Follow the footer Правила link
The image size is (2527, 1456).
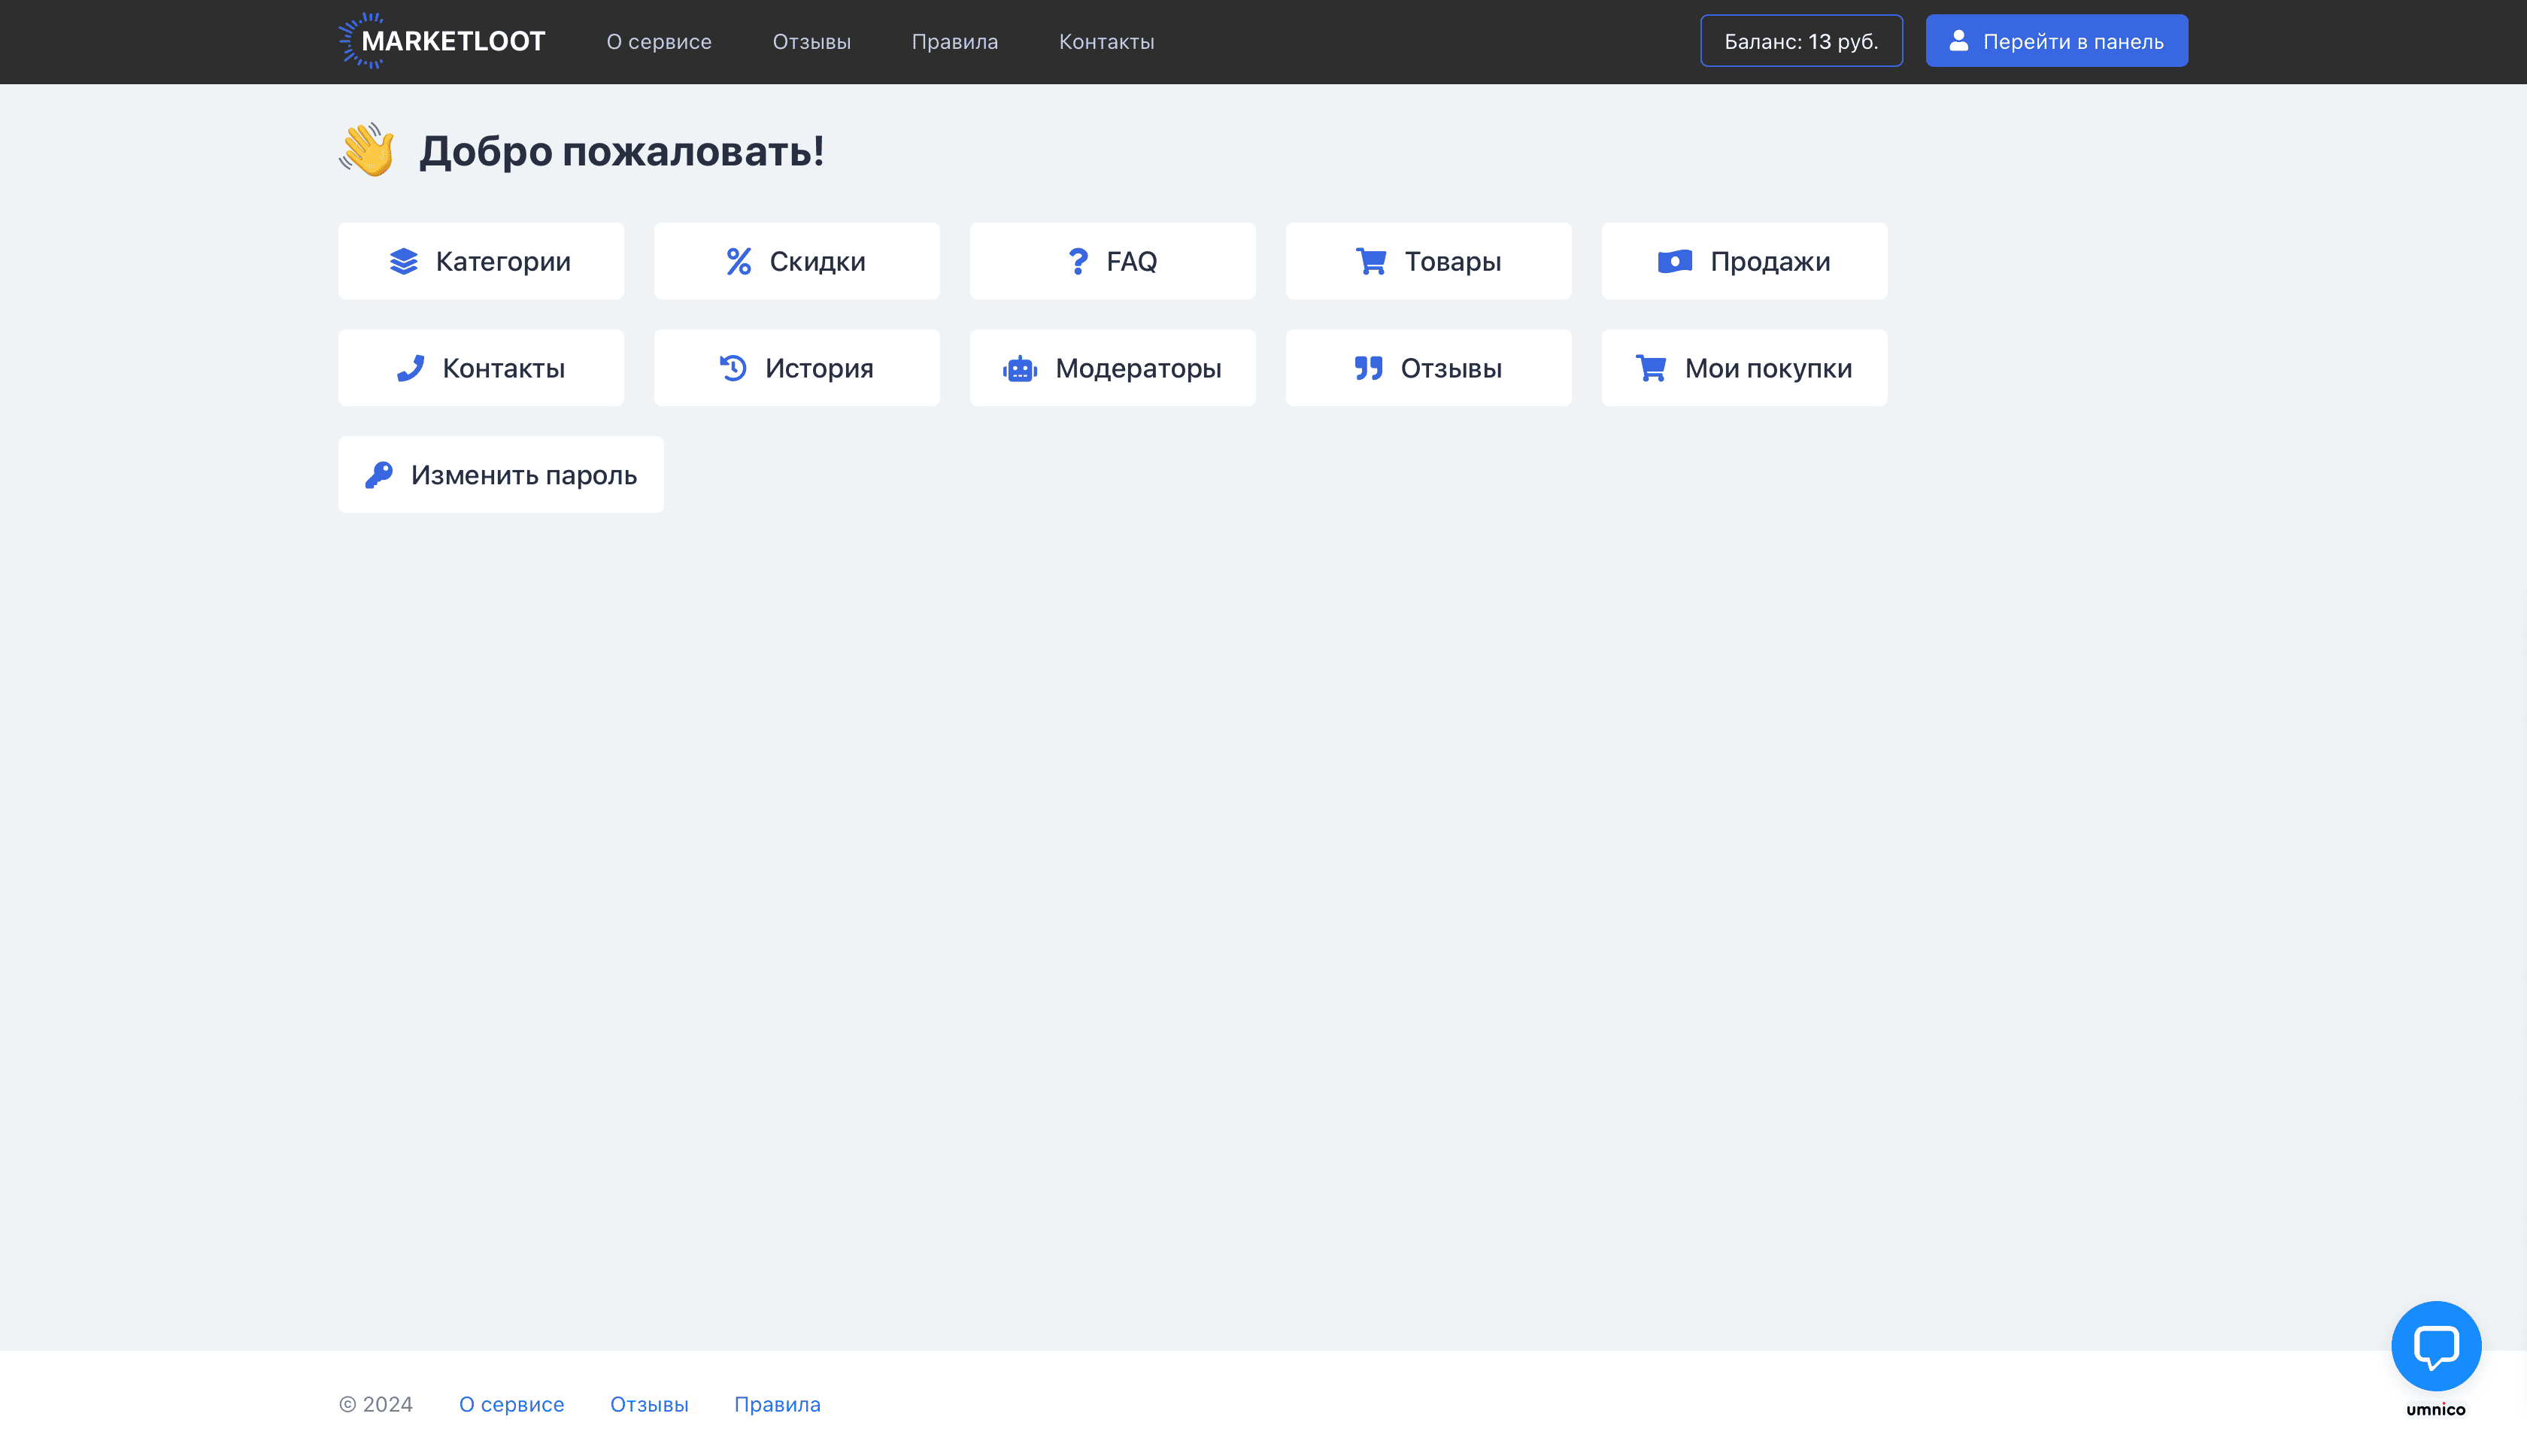[776, 1404]
